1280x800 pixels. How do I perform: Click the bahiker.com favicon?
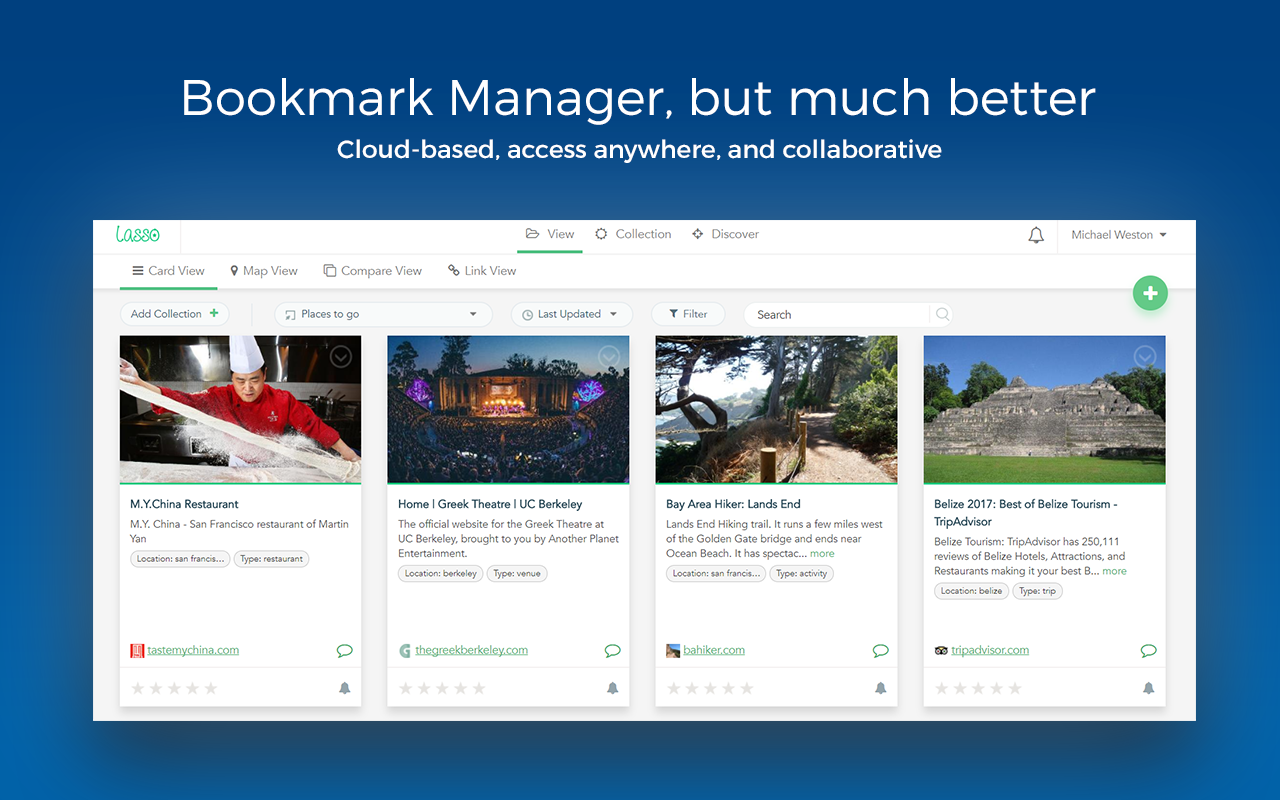pos(673,650)
